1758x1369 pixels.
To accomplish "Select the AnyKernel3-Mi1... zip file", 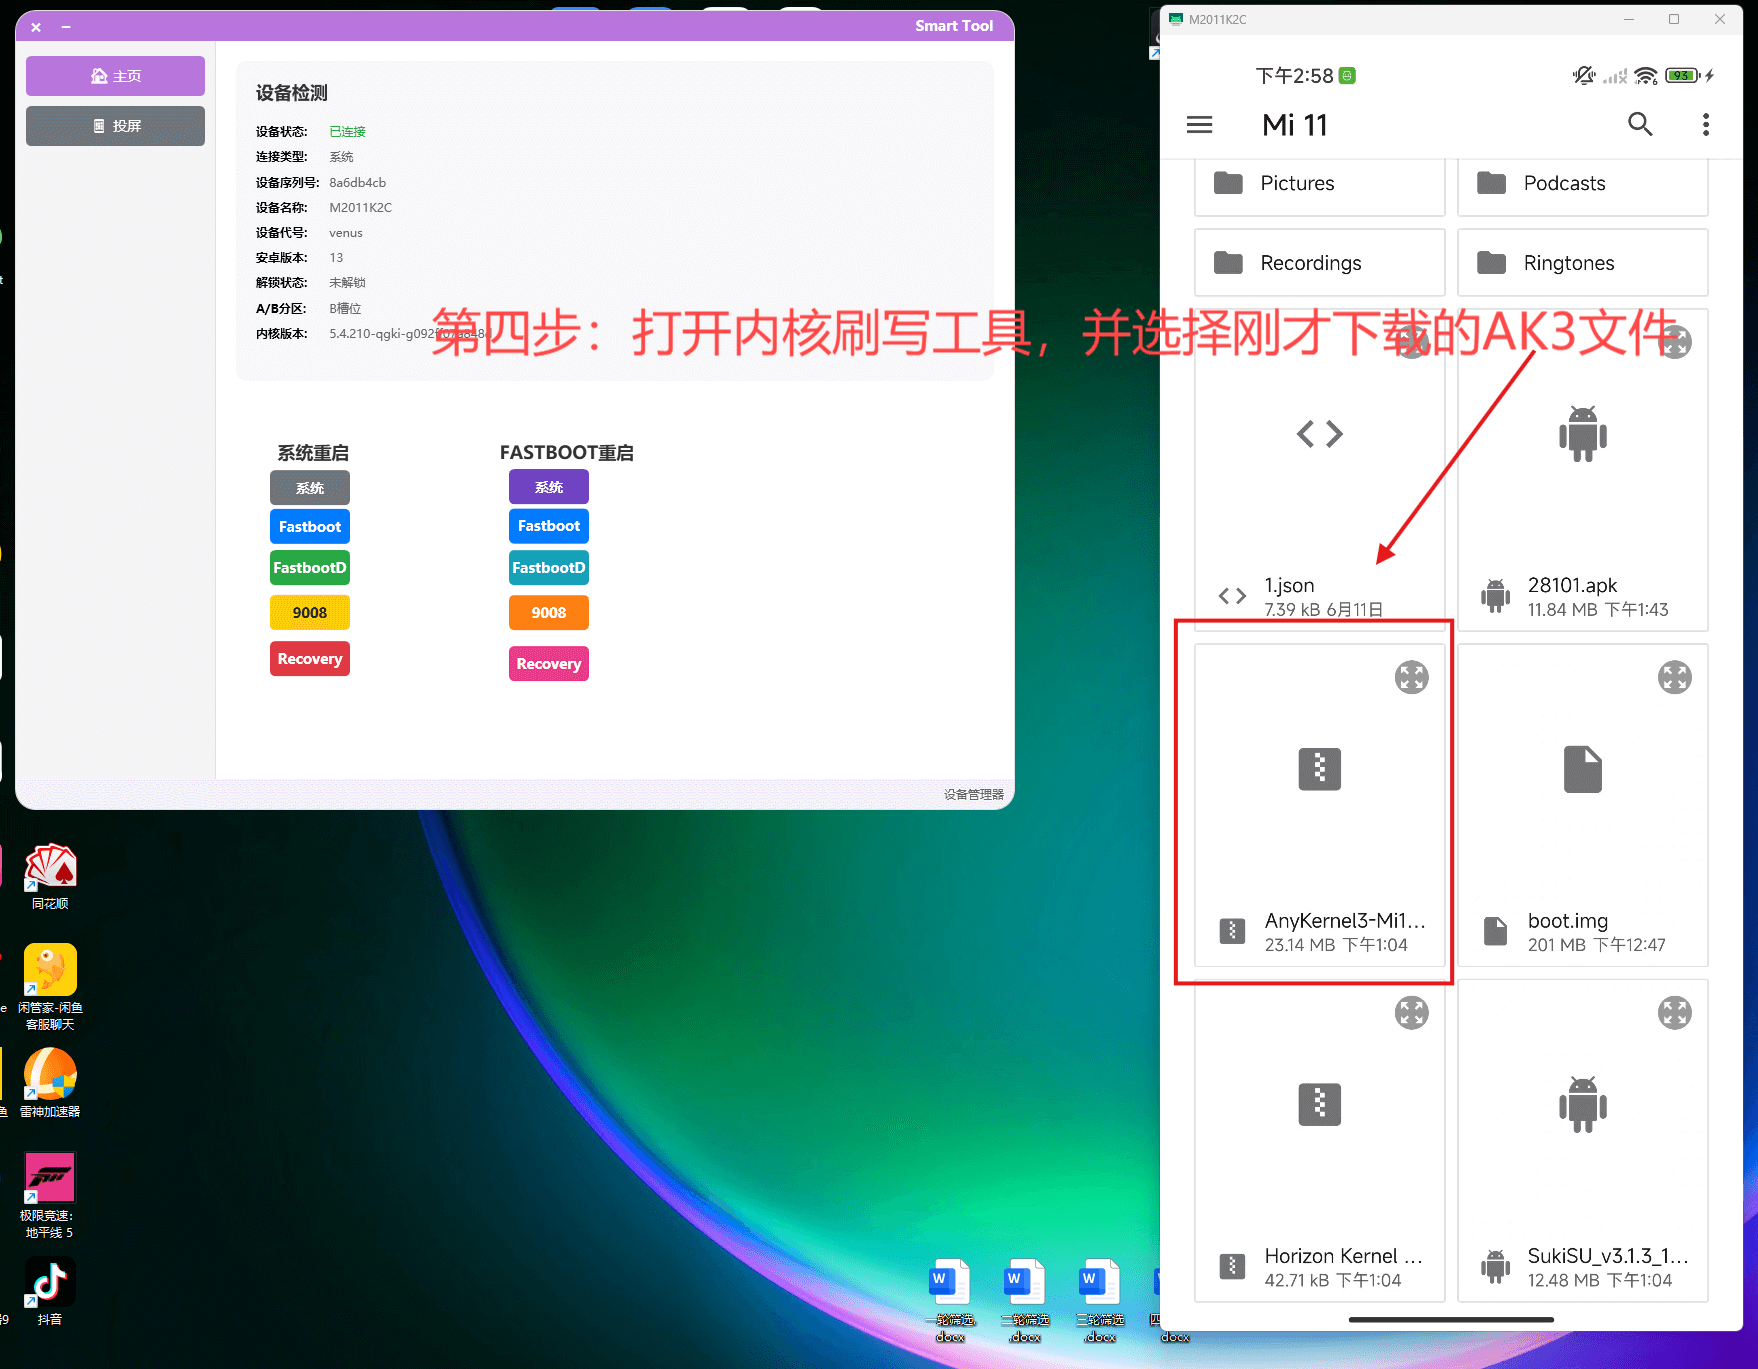I will (x=1319, y=805).
